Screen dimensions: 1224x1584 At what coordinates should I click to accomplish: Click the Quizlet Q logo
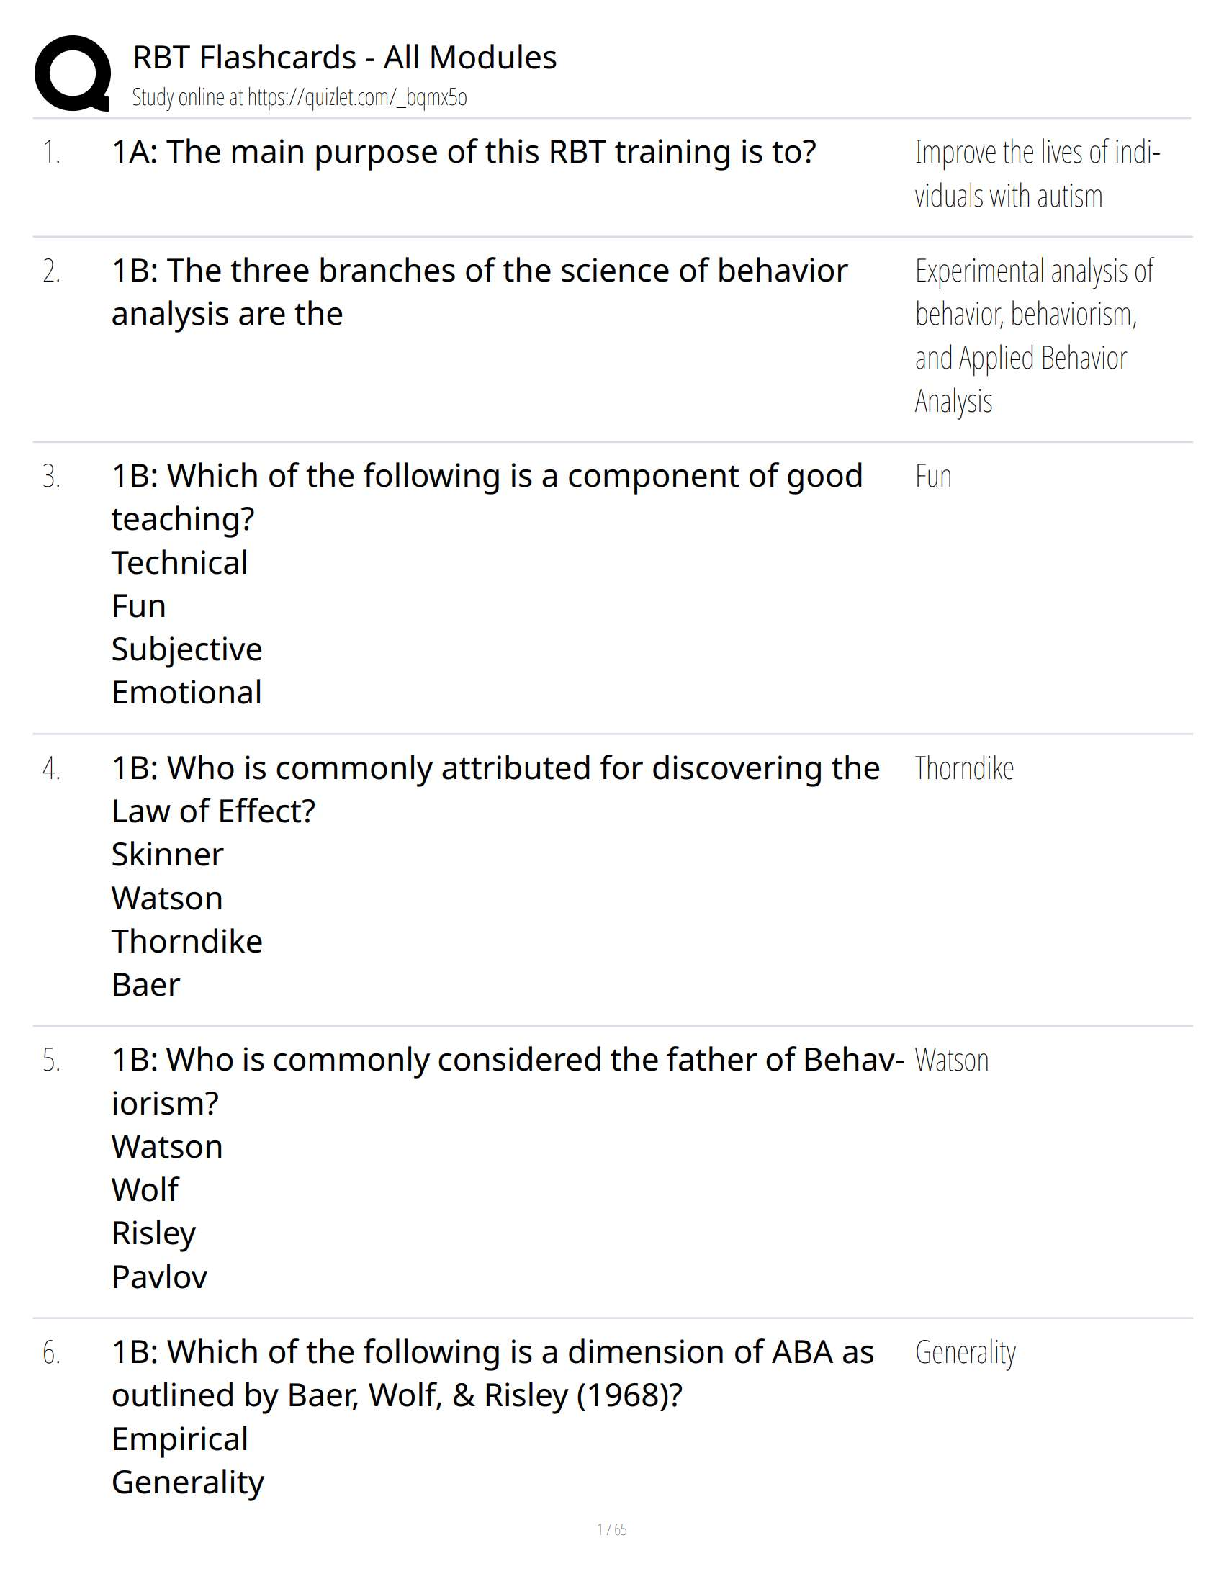72,73
